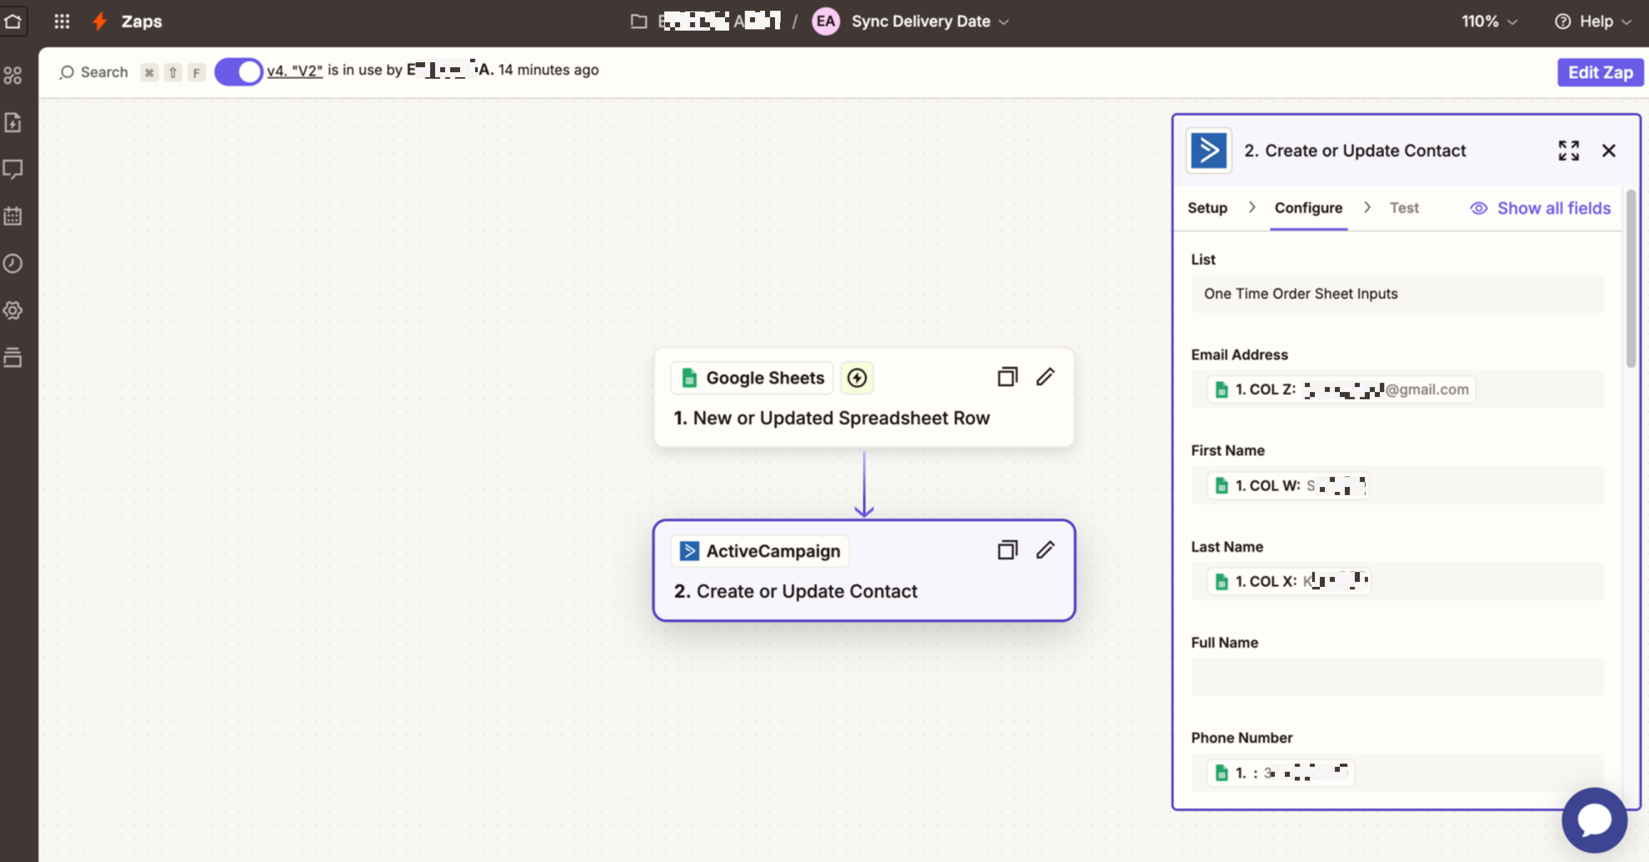The height and width of the screenshot is (862, 1649).
Task: Click the Last Name field with COL X value
Action: coord(1396,581)
